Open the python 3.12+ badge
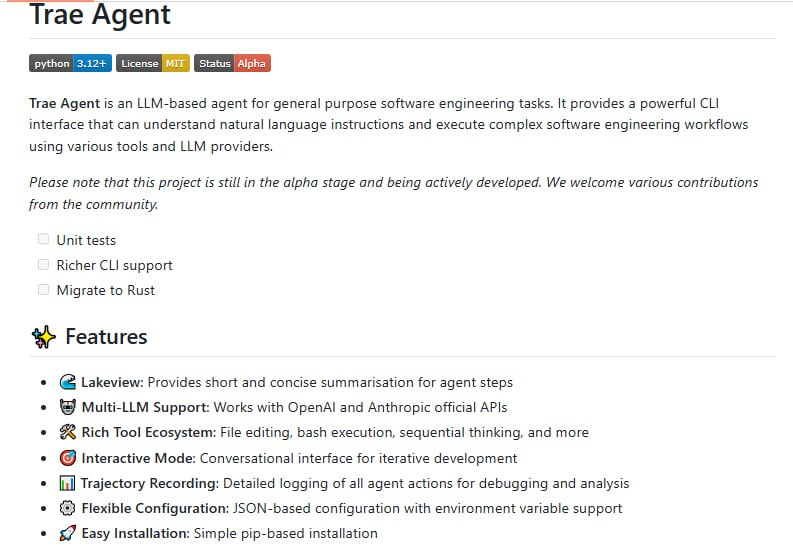This screenshot has width=793, height=551. (x=70, y=63)
